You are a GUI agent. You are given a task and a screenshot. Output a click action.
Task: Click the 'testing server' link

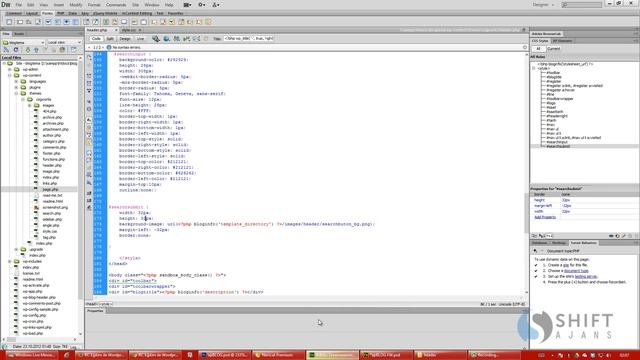(586, 276)
